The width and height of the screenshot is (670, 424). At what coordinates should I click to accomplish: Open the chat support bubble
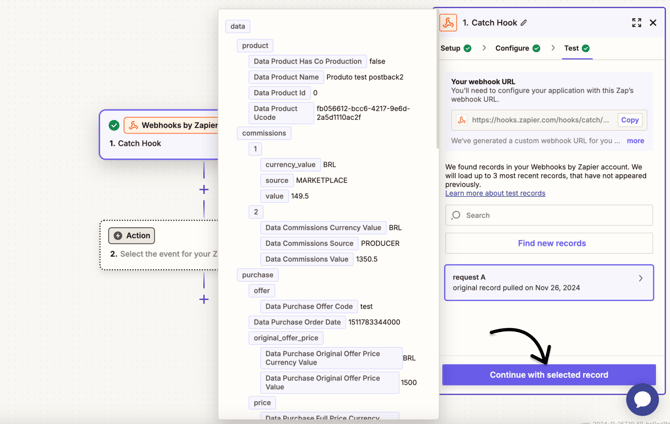click(642, 400)
